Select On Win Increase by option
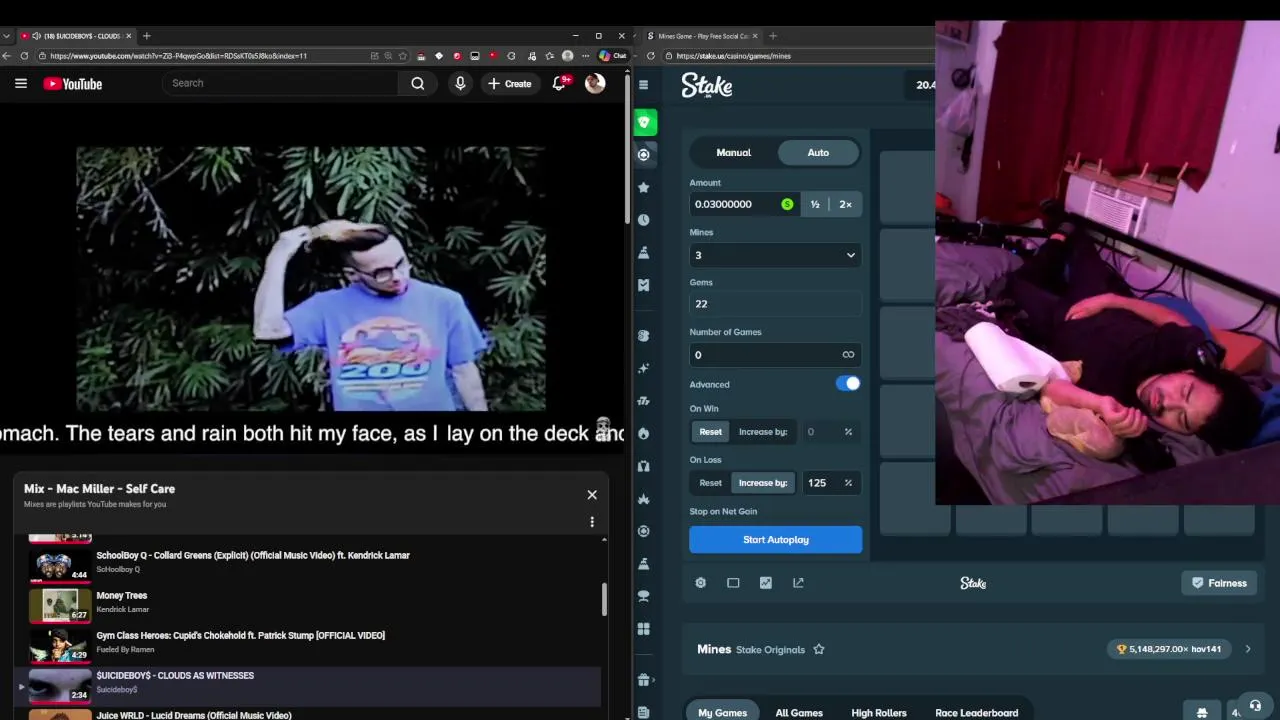Viewport: 1280px width, 720px height. (x=763, y=432)
